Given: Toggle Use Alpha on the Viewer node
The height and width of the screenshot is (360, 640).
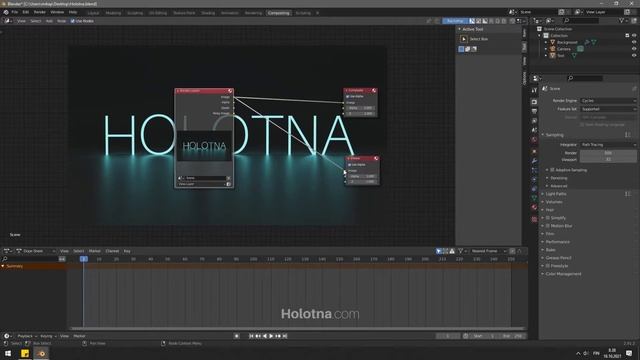Looking at the screenshot, I should point(350,164).
